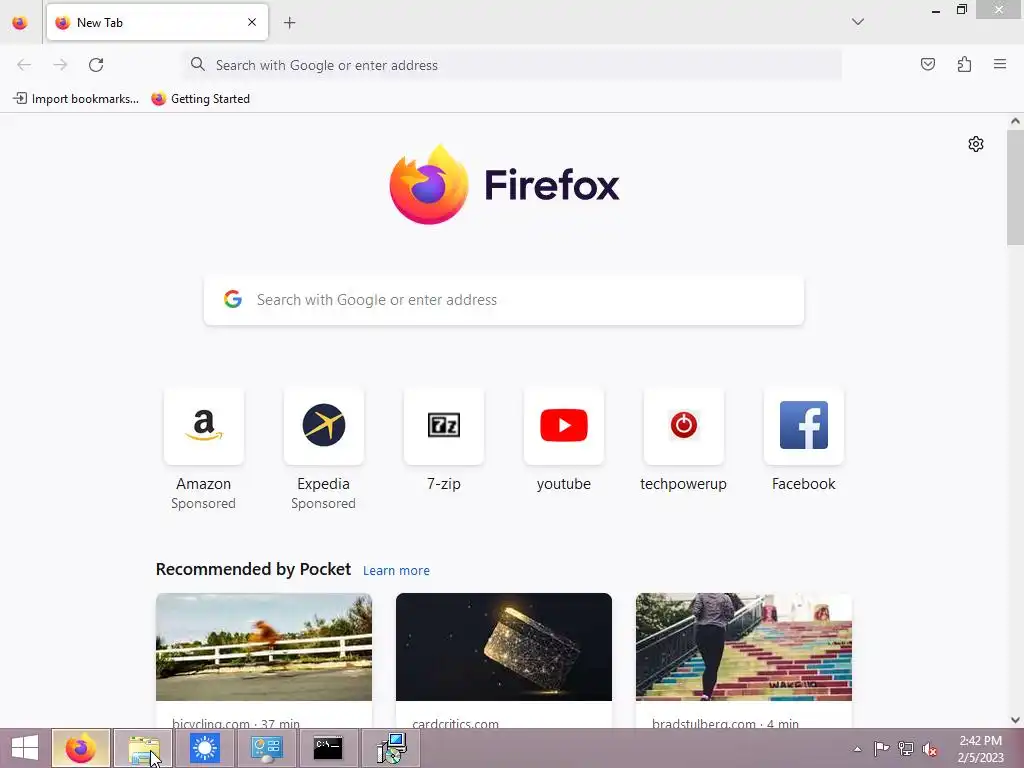Close the New Tab tab
This screenshot has height=768, width=1024.
(x=252, y=22)
